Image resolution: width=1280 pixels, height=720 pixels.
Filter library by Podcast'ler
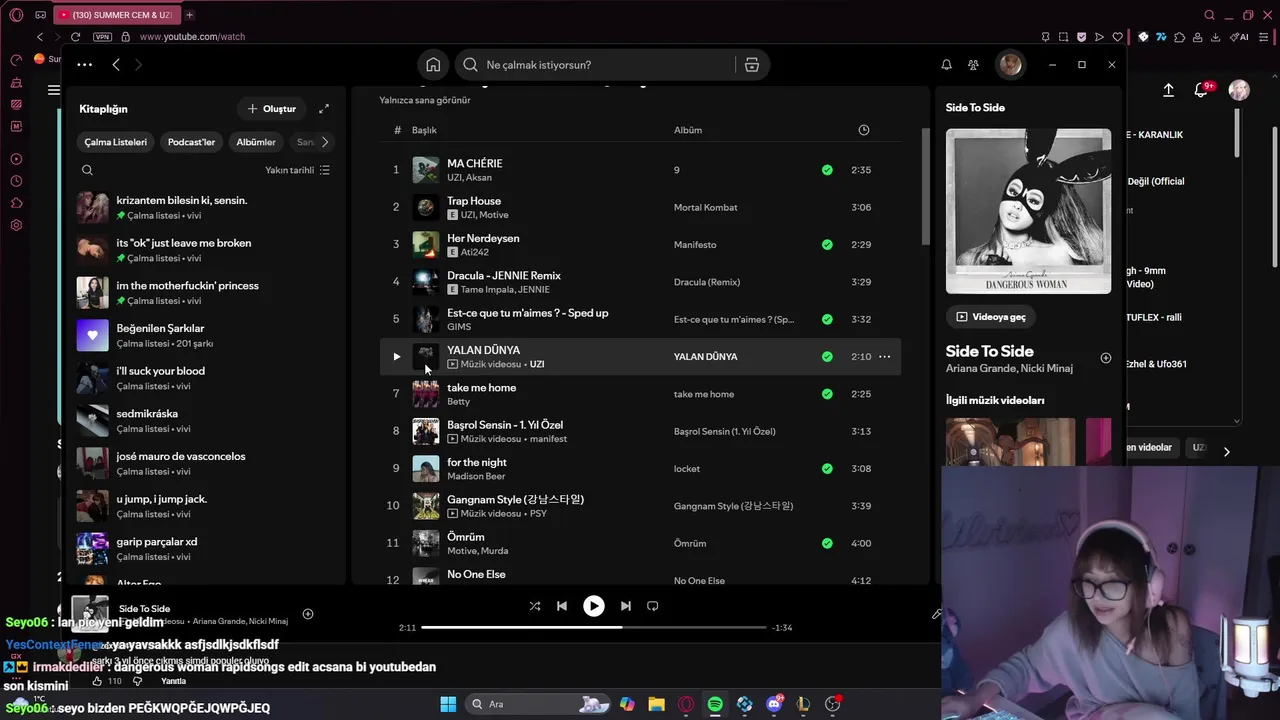coord(191,142)
